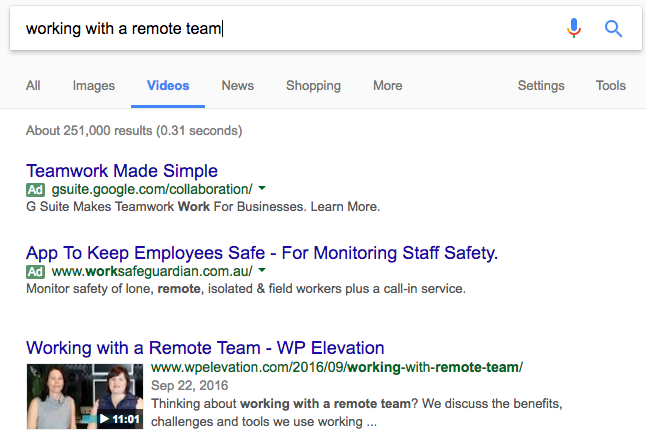The image size is (646, 445).
Task: Click the 'Sep 22, 2016' date text
Action: tap(190, 386)
